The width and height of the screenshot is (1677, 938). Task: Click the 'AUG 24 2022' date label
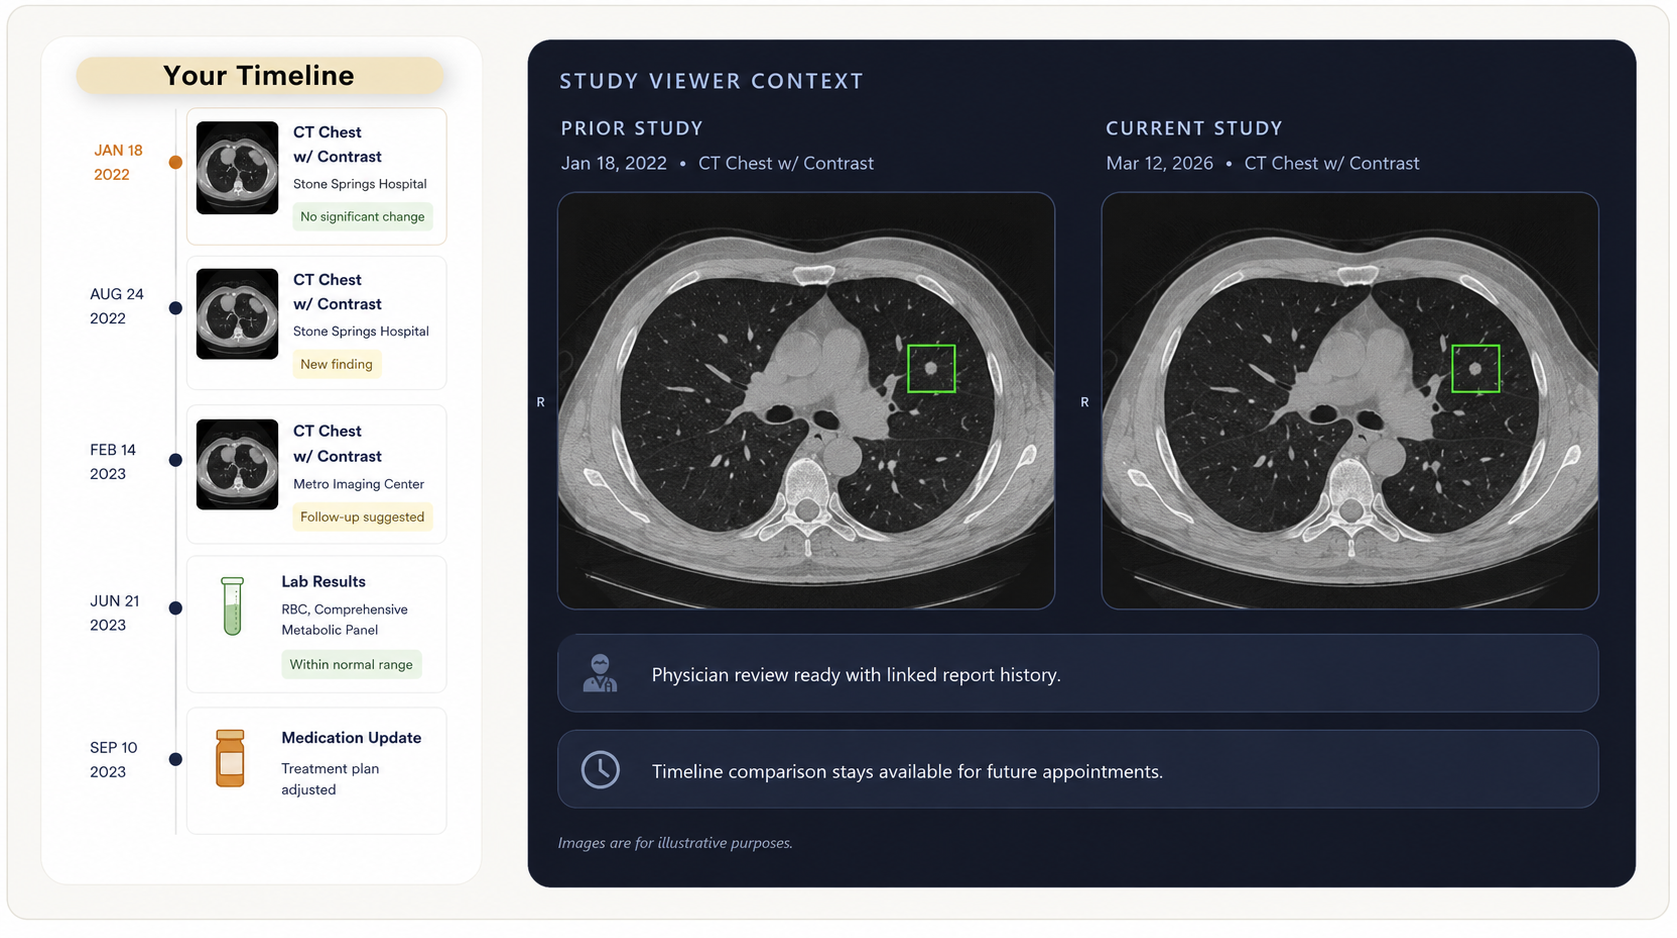(117, 306)
